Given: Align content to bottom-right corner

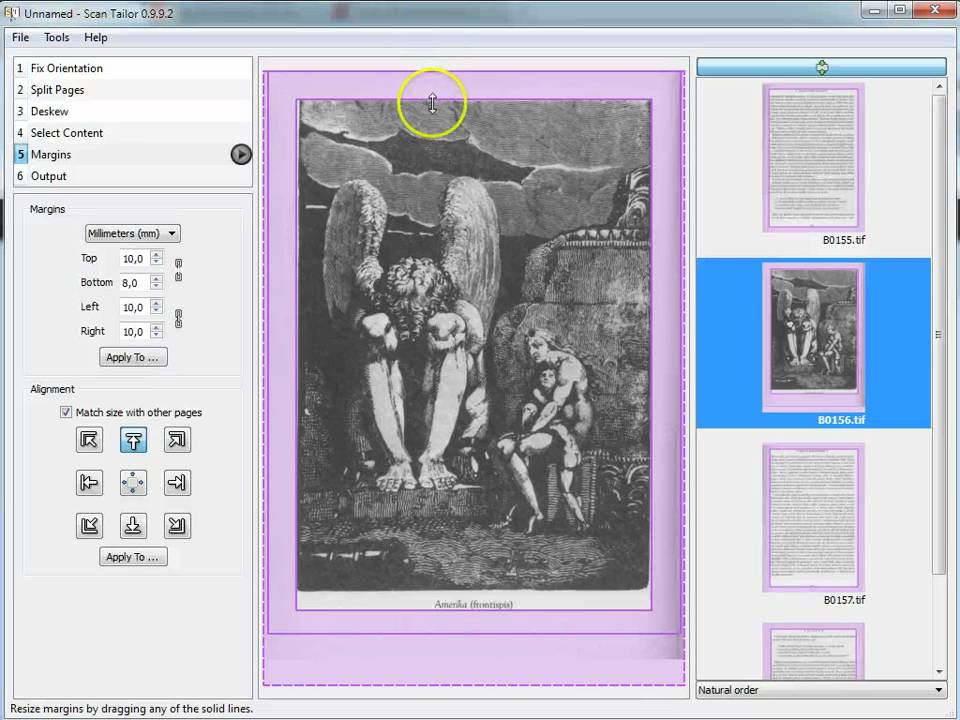Looking at the screenshot, I should tap(178, 525).
